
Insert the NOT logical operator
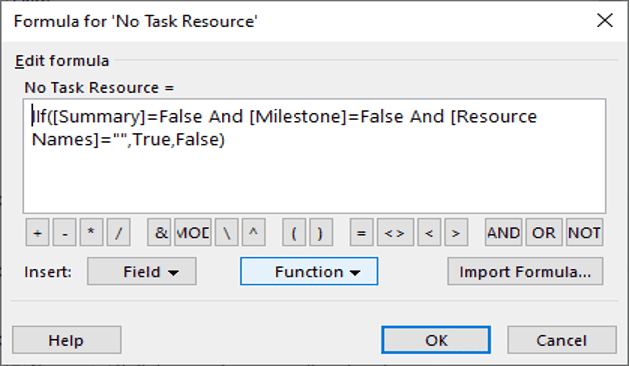point(585,232)
